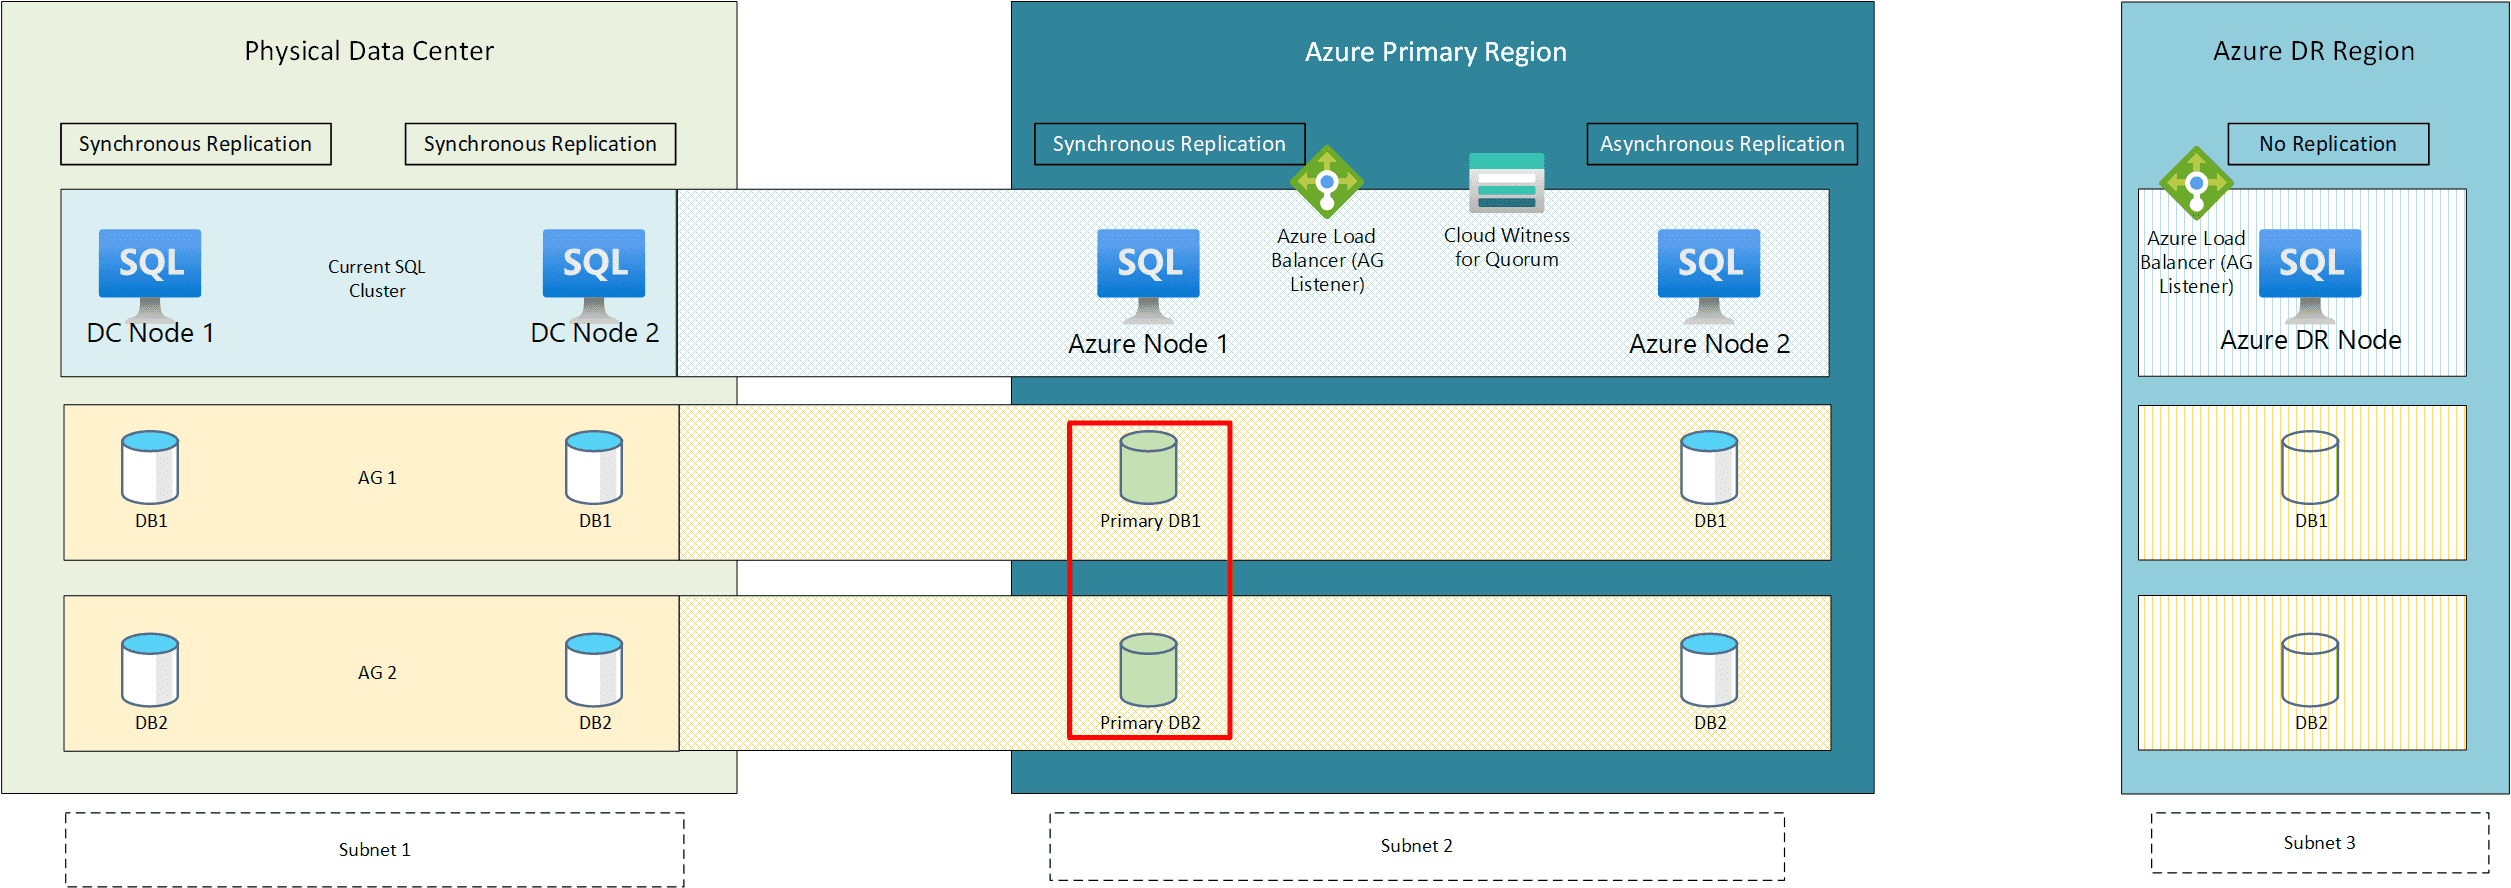Click the Azure Node 2 label

pos(1709,344)
